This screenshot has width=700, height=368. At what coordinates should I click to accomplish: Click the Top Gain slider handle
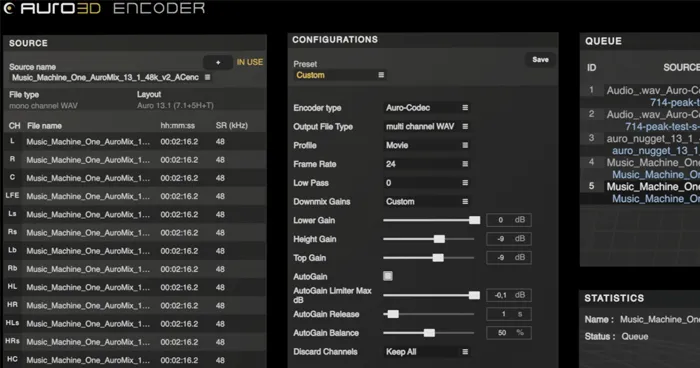438,258
